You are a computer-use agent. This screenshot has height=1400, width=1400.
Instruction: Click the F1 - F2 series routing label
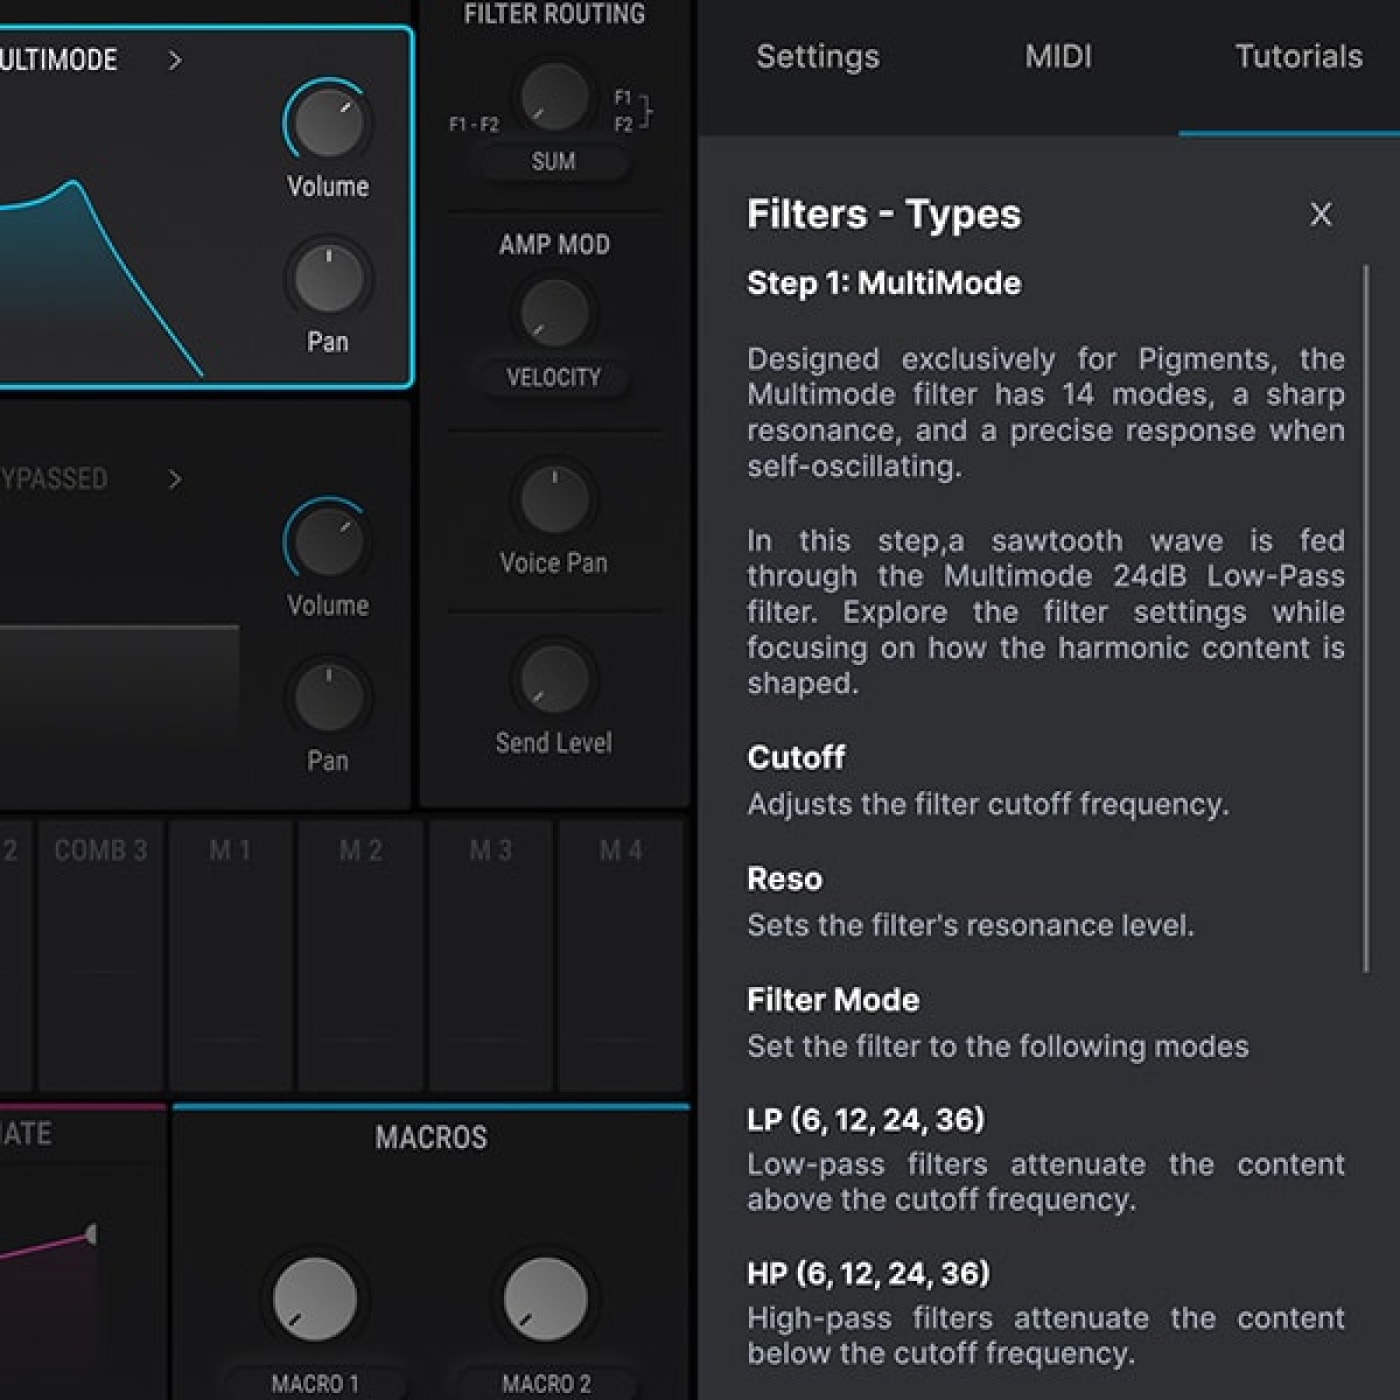474,125
